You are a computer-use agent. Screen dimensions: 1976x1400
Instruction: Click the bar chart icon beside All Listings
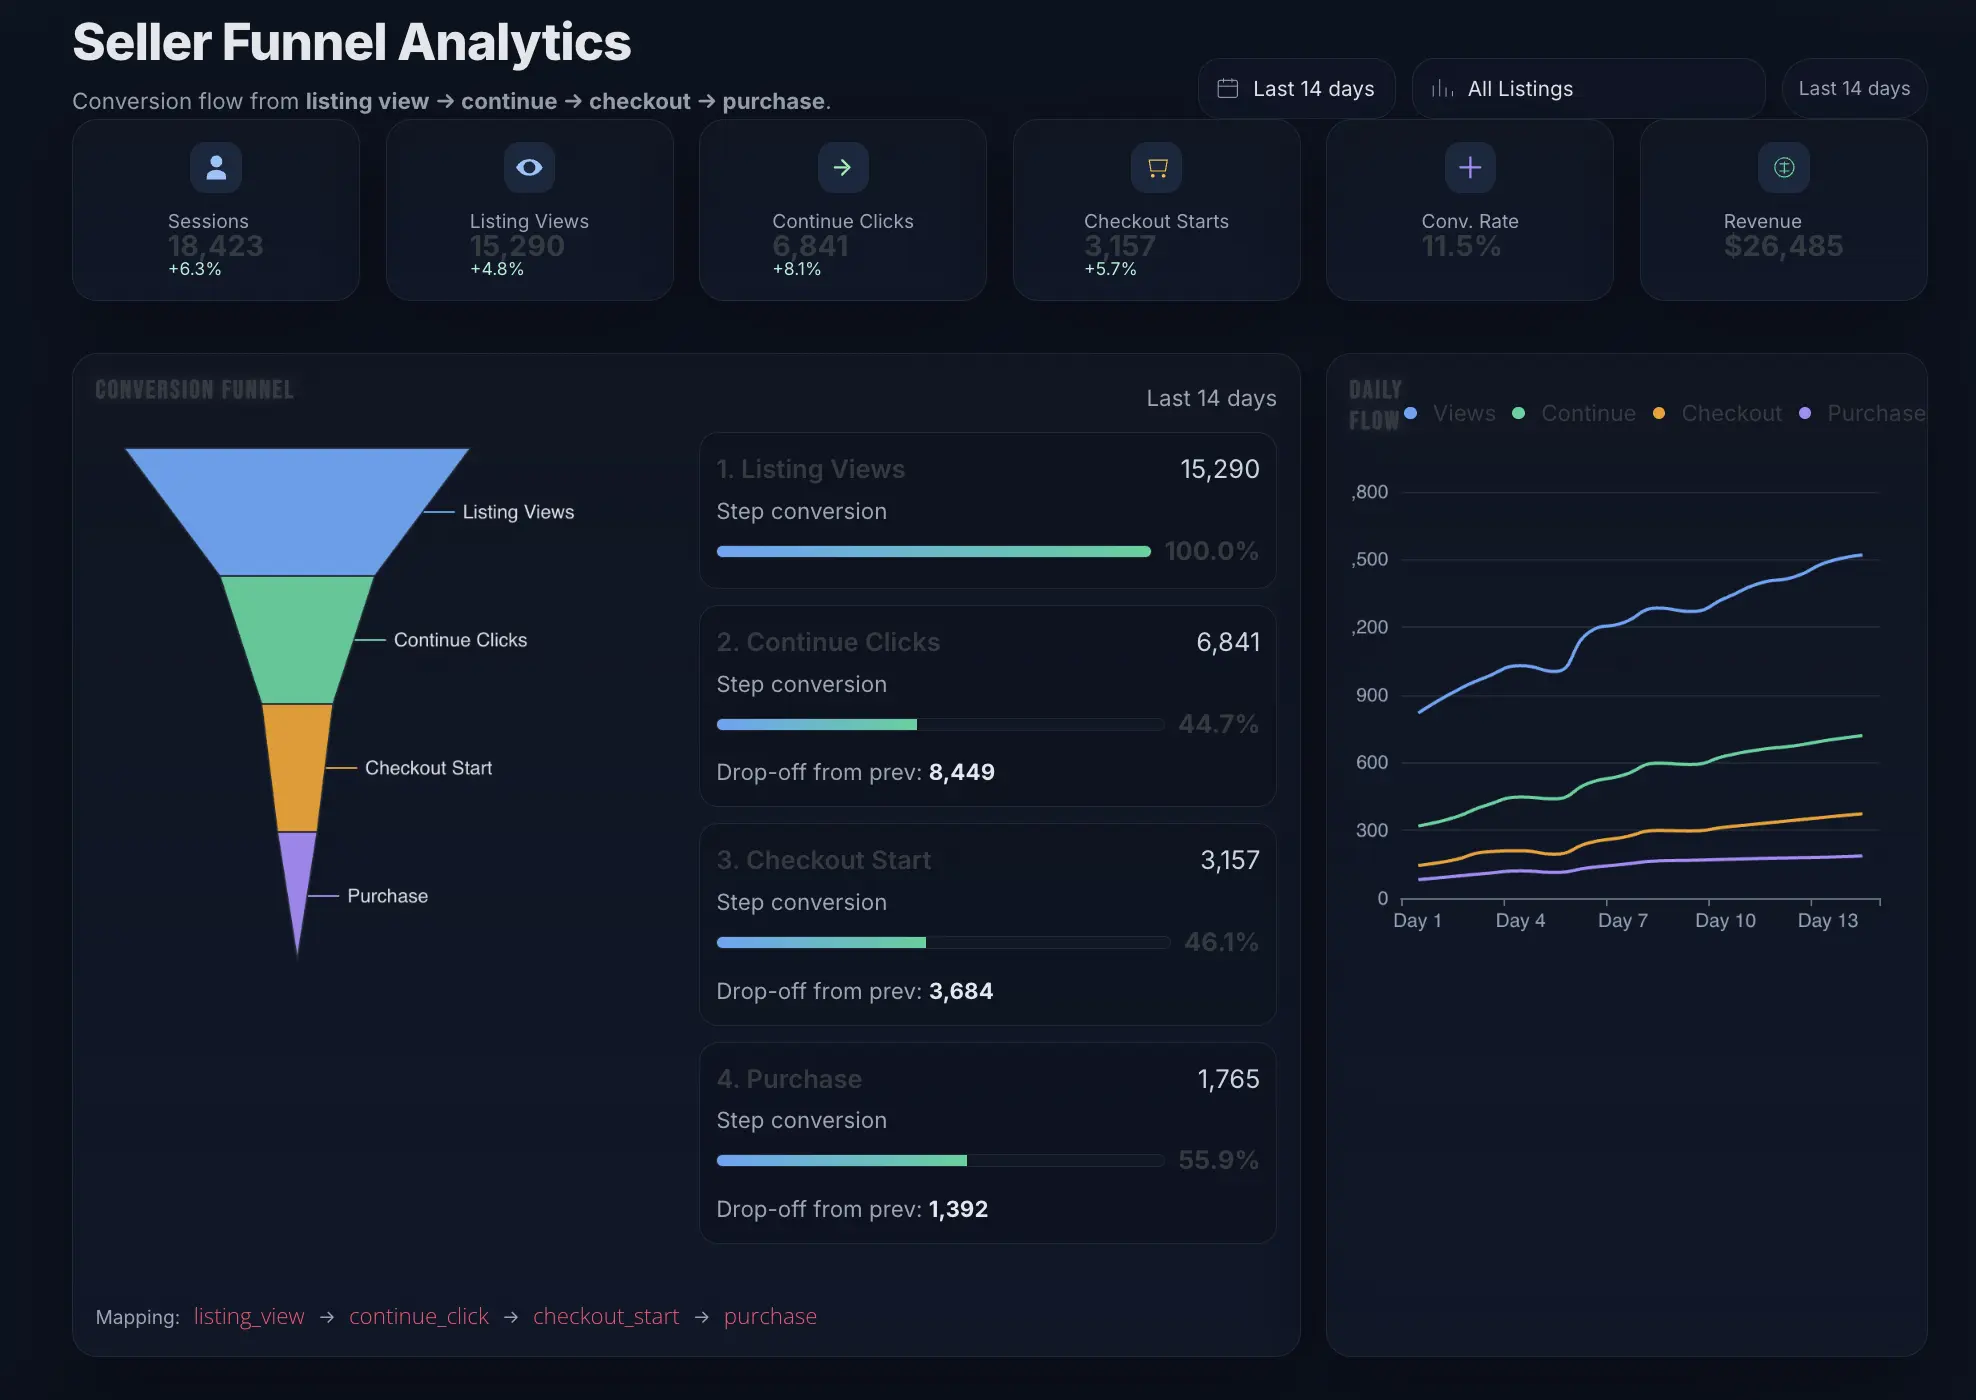coord(1442,89)
